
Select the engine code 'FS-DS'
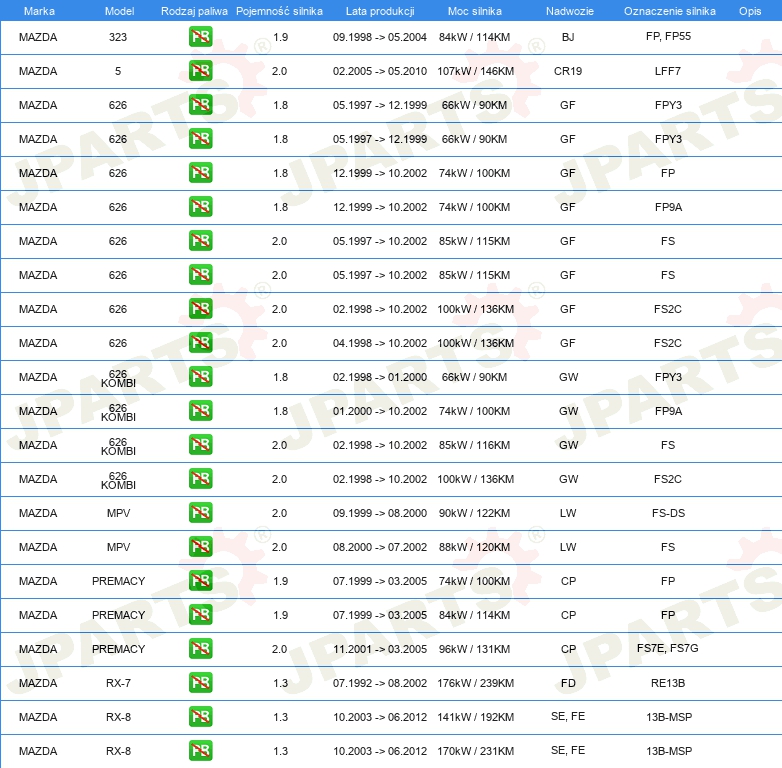[x=668, y=513]
